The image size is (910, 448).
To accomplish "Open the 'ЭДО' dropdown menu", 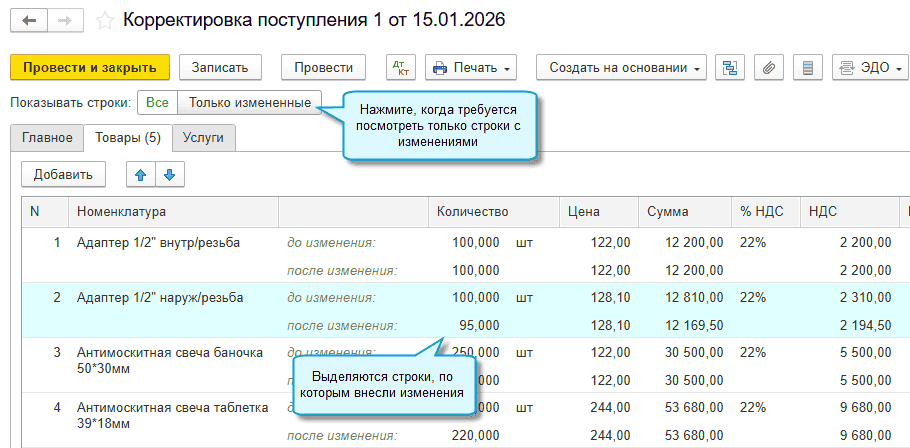I will tap(870, 68).
